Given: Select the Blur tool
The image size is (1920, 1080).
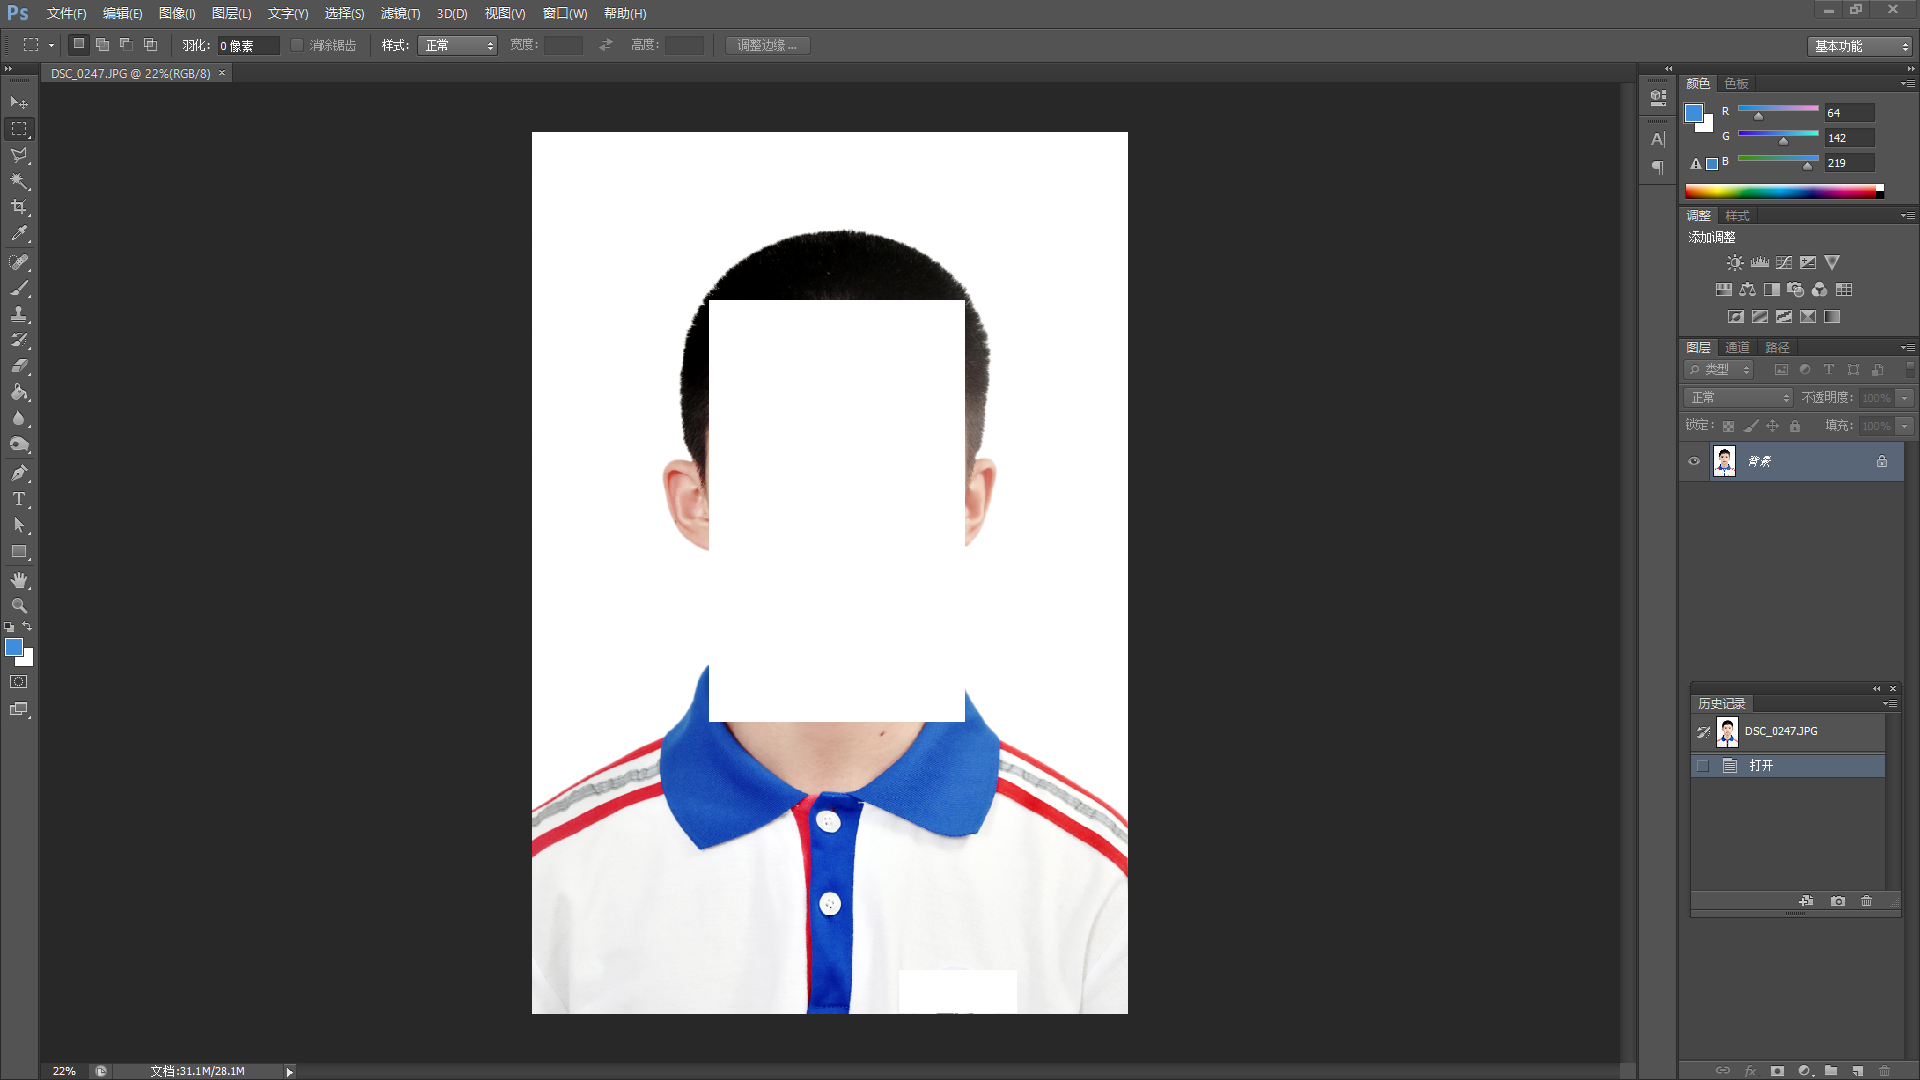Looking at the screenshot, I should pos(19,418).
